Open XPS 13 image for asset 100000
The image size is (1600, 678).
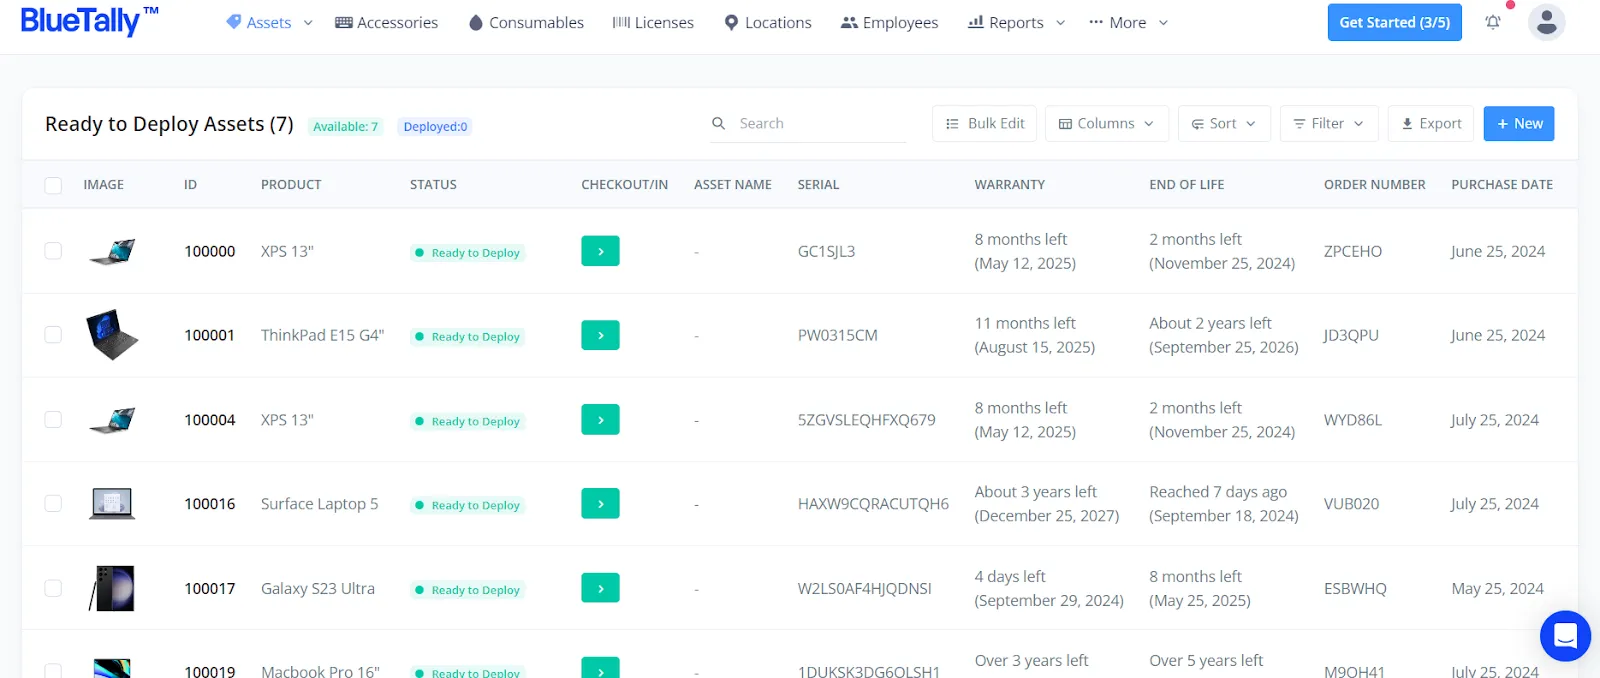click(112, 251)
